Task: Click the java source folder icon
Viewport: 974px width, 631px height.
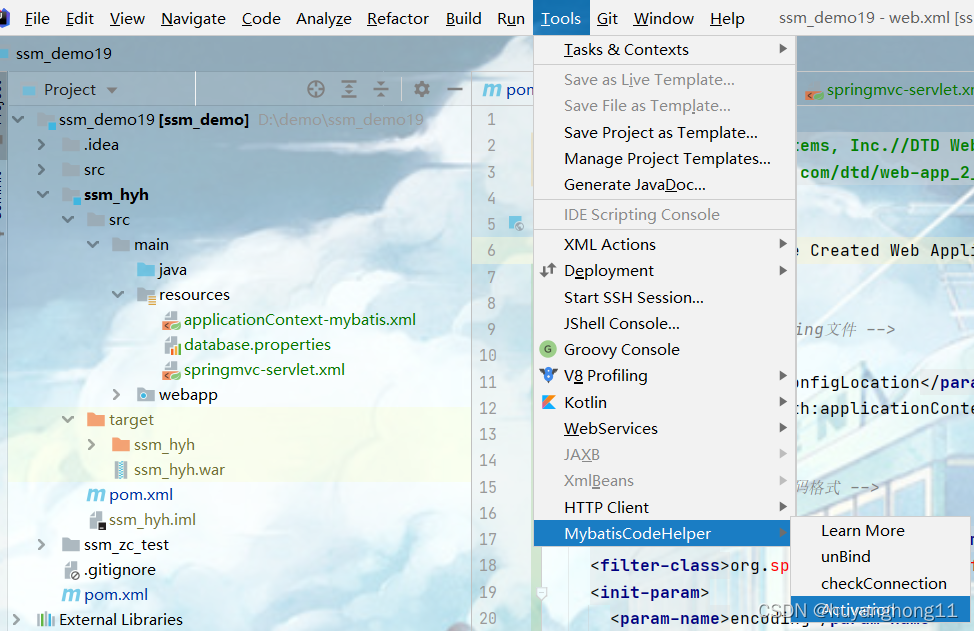Action: (146, 270)
